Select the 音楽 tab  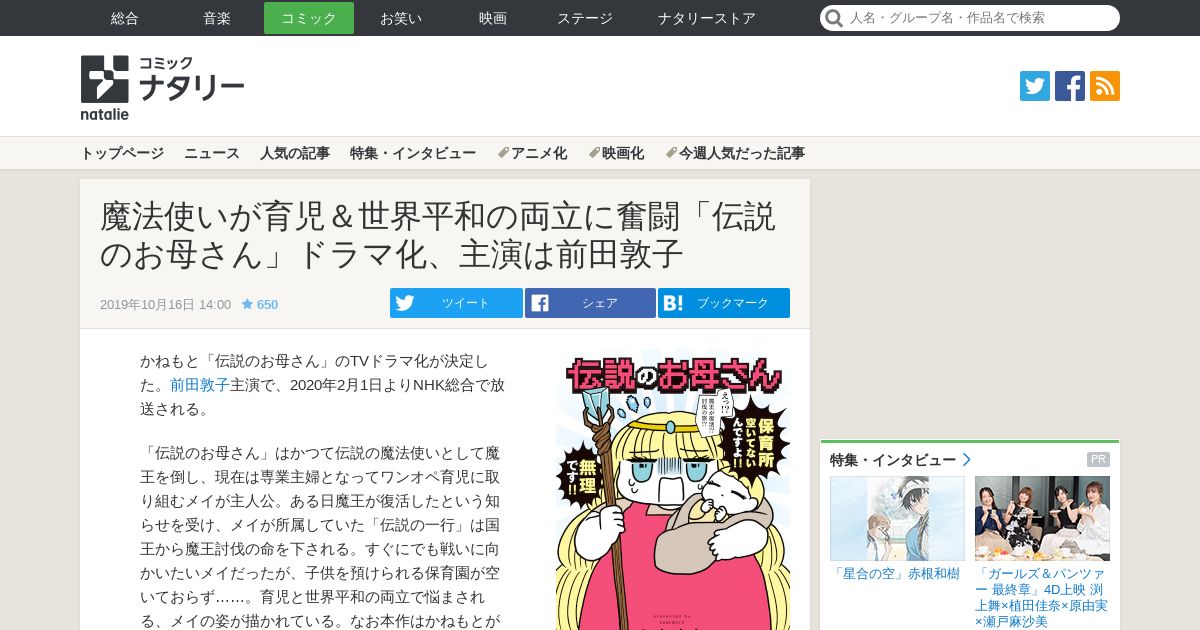pyautogui.click(x=217, y=18)
